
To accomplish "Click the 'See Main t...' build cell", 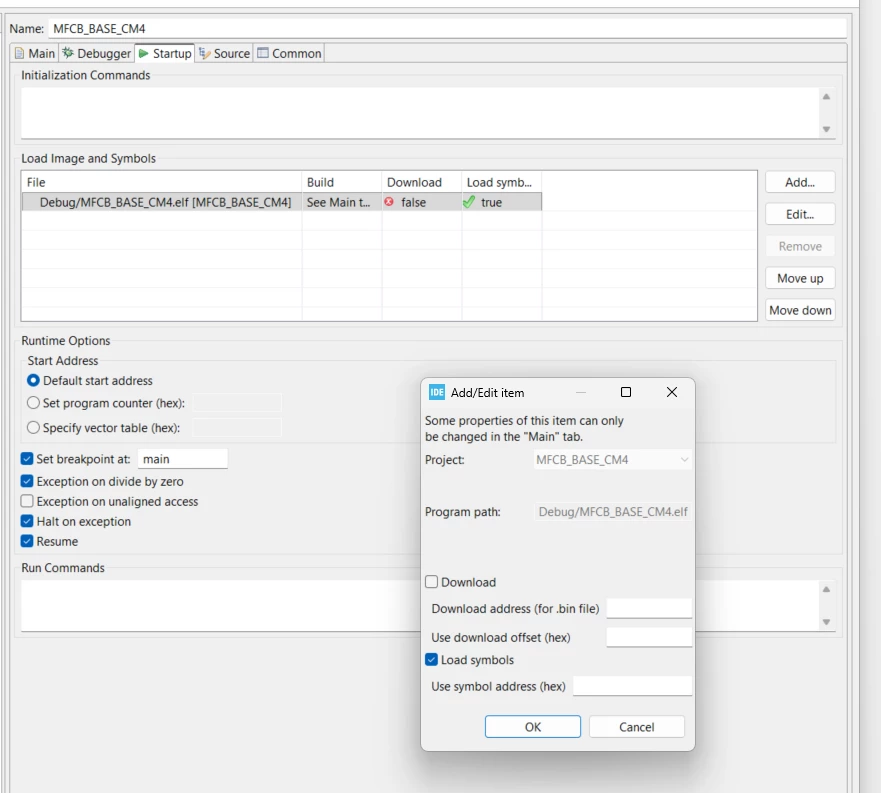I will (342, 202).
